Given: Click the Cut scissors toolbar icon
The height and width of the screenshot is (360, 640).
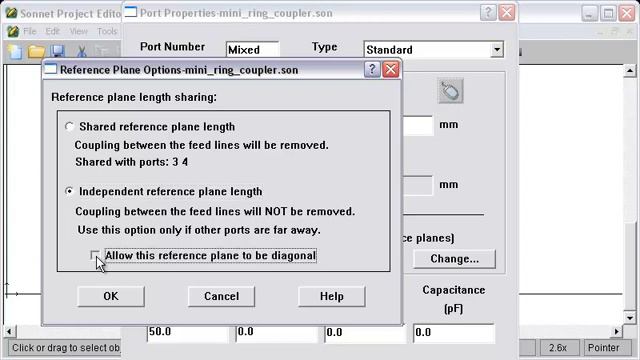Looking at the screenshot, I should pos(81,51).
